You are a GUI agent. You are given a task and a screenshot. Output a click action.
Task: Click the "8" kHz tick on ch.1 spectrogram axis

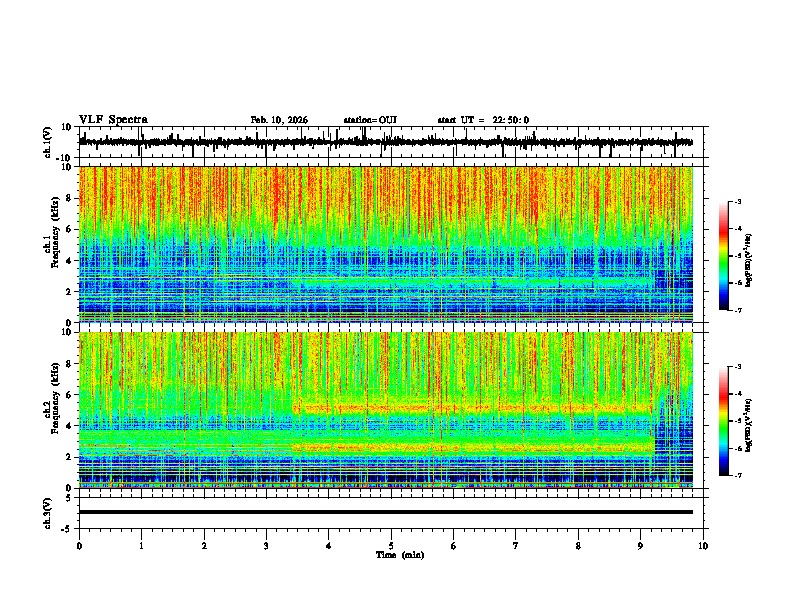click(x=70, y=198)
